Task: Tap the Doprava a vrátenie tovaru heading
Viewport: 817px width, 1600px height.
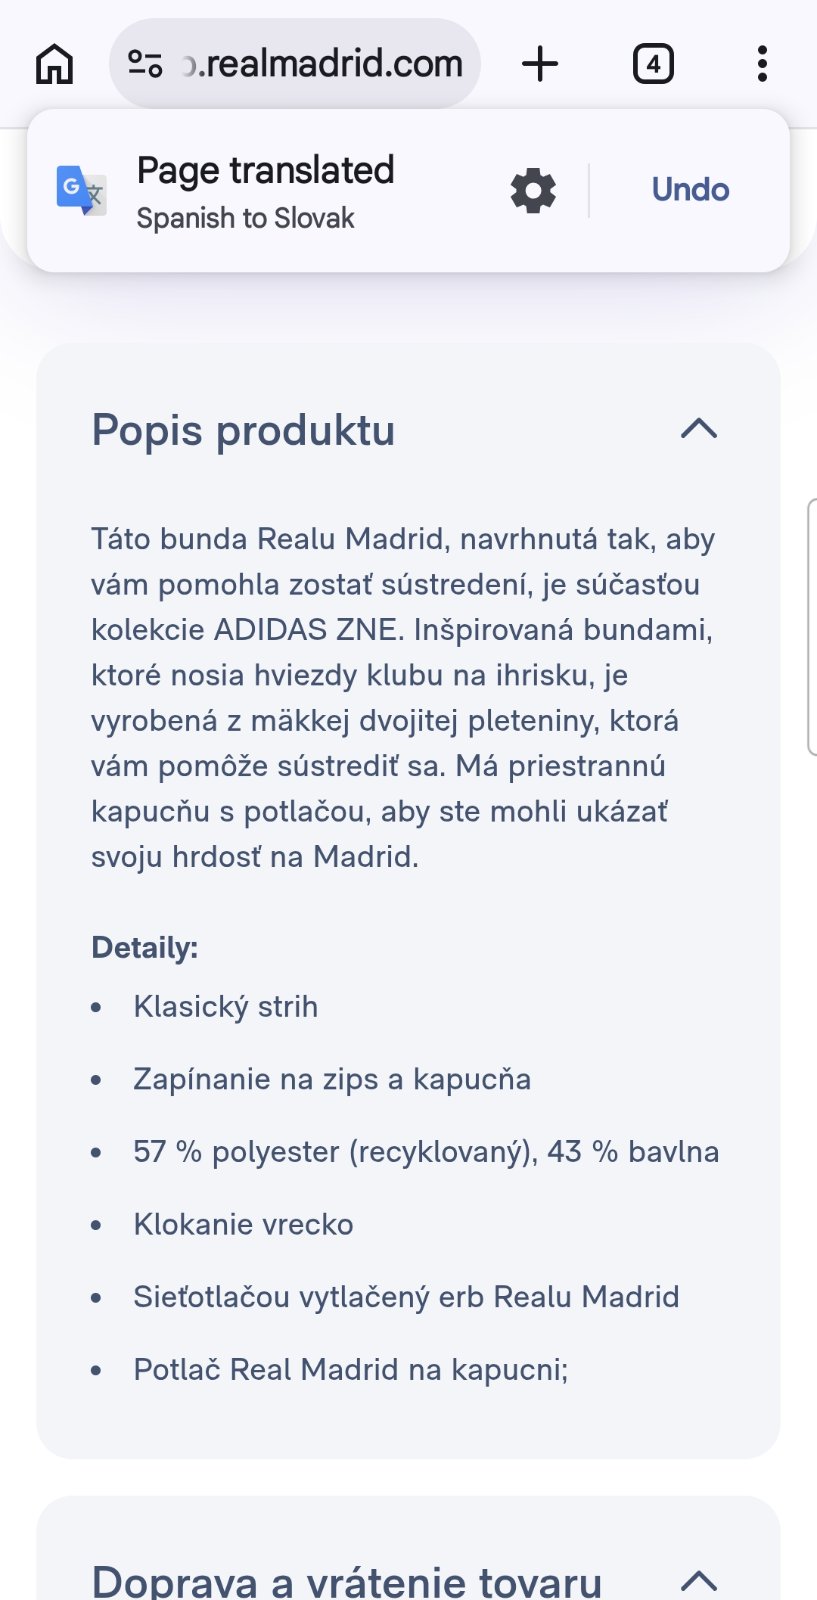Action: [346, 1581]
